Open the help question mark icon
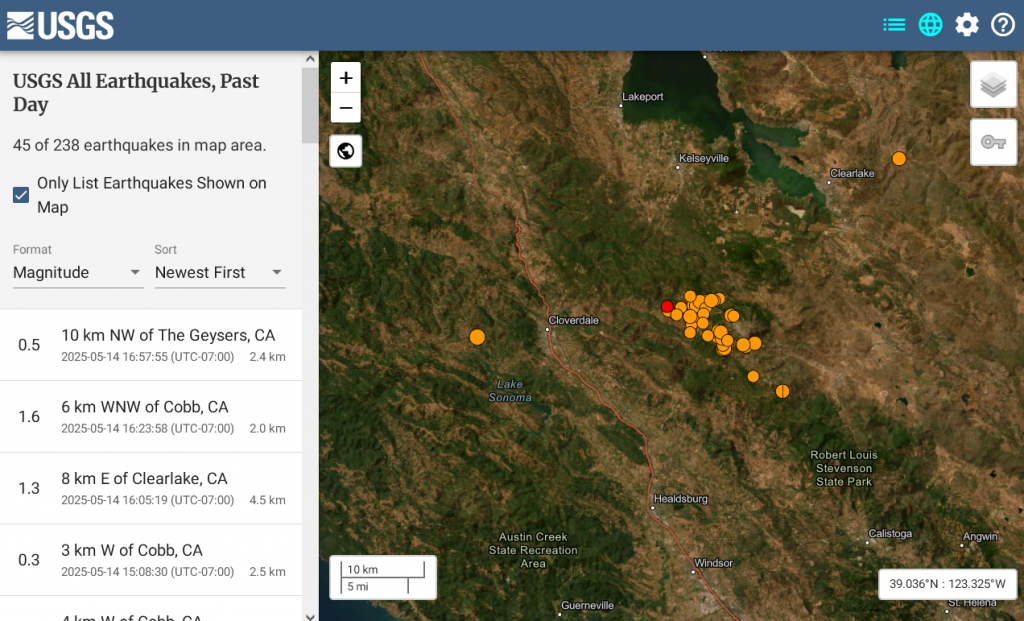The height and width of the screenshot is (621, 1024). [x=1002, y=25]
